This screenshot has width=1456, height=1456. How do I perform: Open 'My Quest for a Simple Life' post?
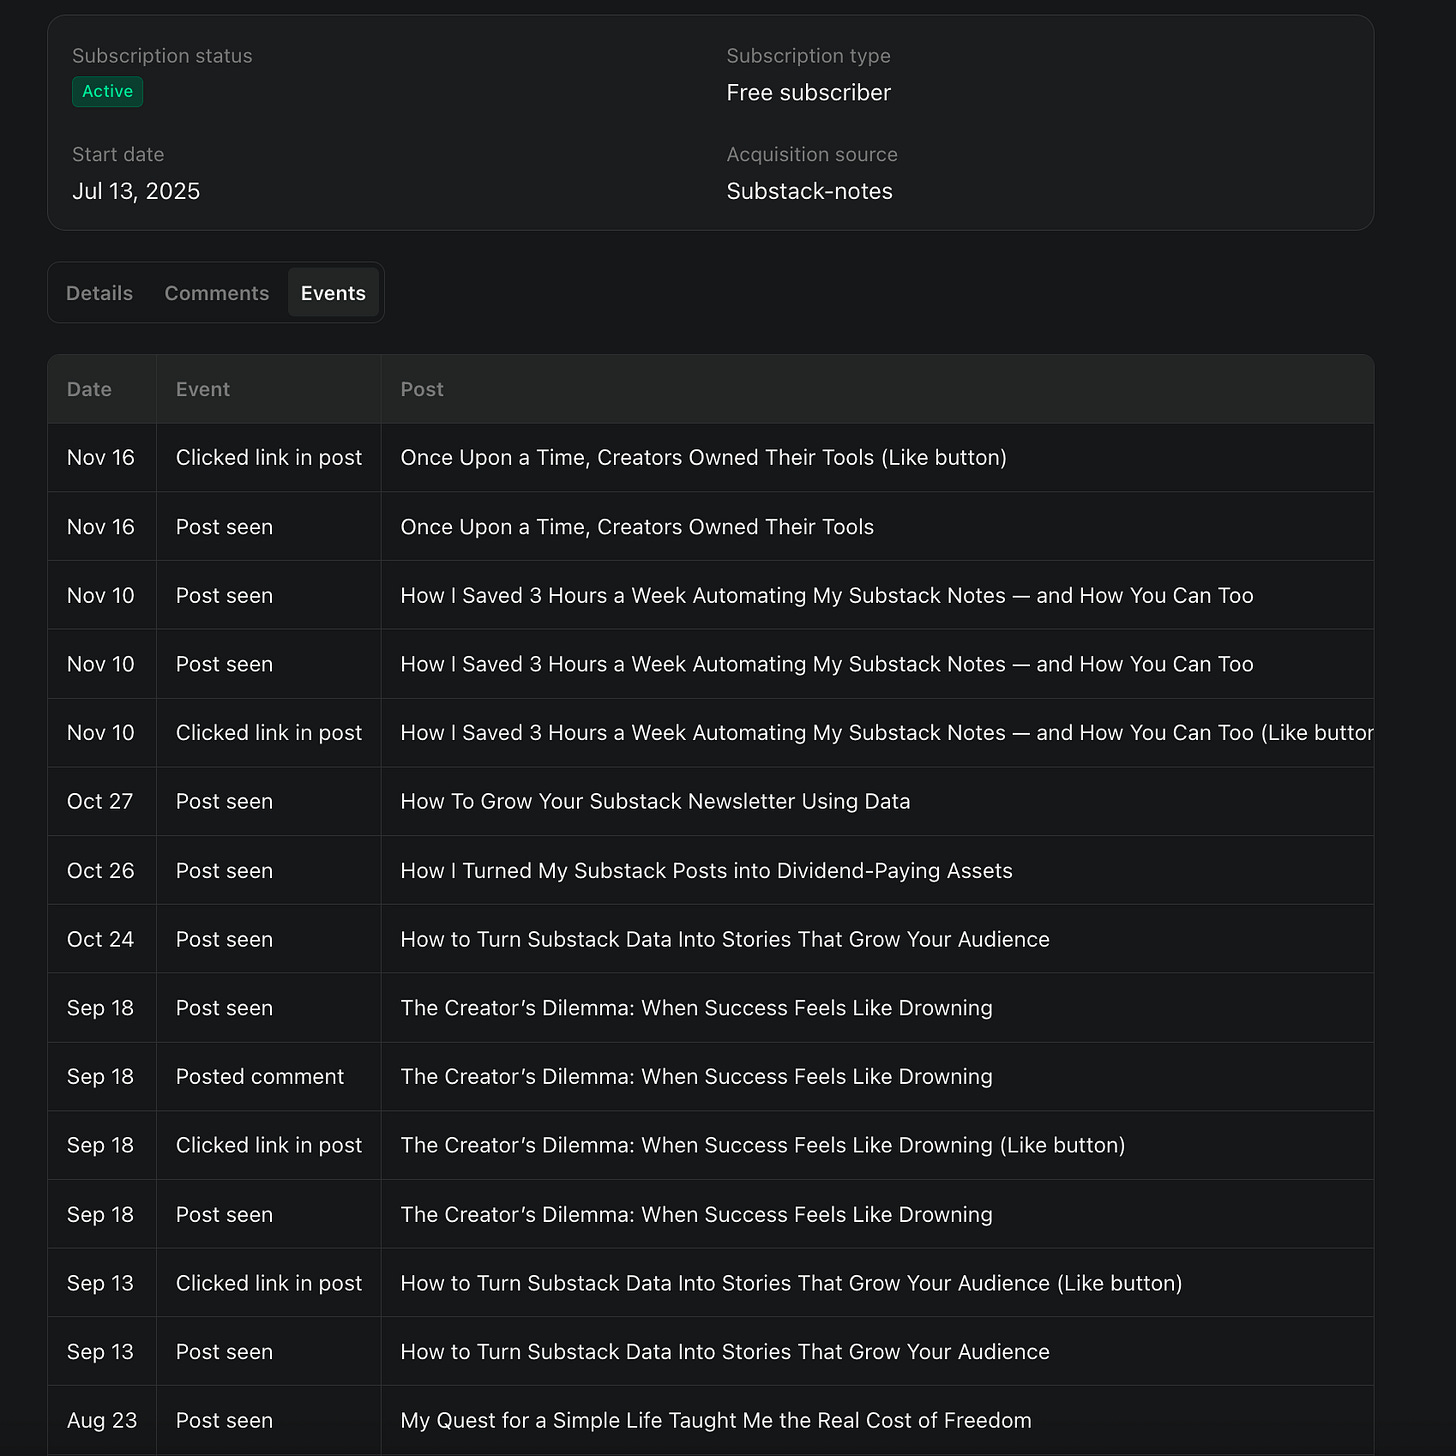click(x=716, y=1420)
